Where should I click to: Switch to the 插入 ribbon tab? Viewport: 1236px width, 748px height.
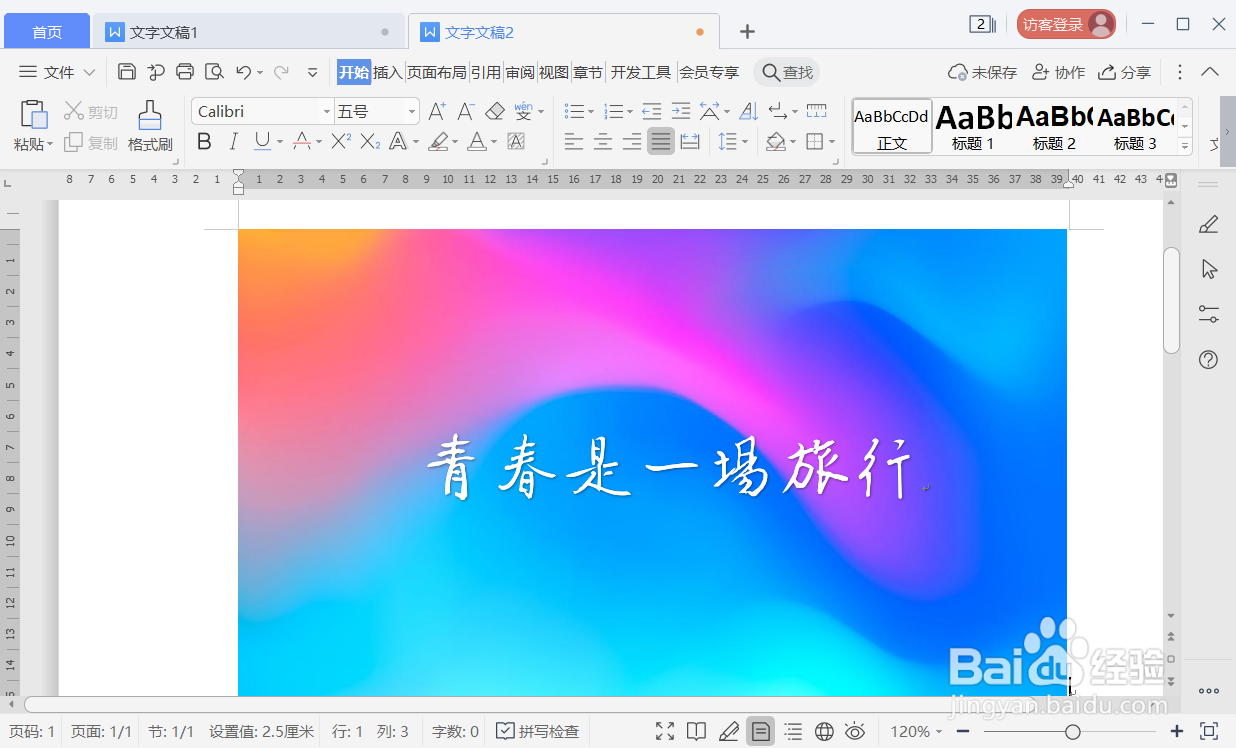tap(388, 71)
